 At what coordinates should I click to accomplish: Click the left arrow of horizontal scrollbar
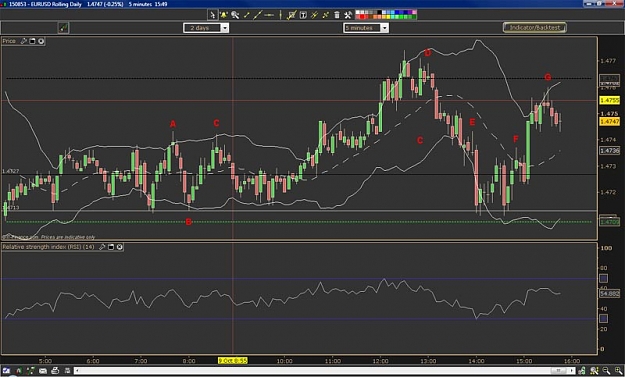(x=77, y=371)
